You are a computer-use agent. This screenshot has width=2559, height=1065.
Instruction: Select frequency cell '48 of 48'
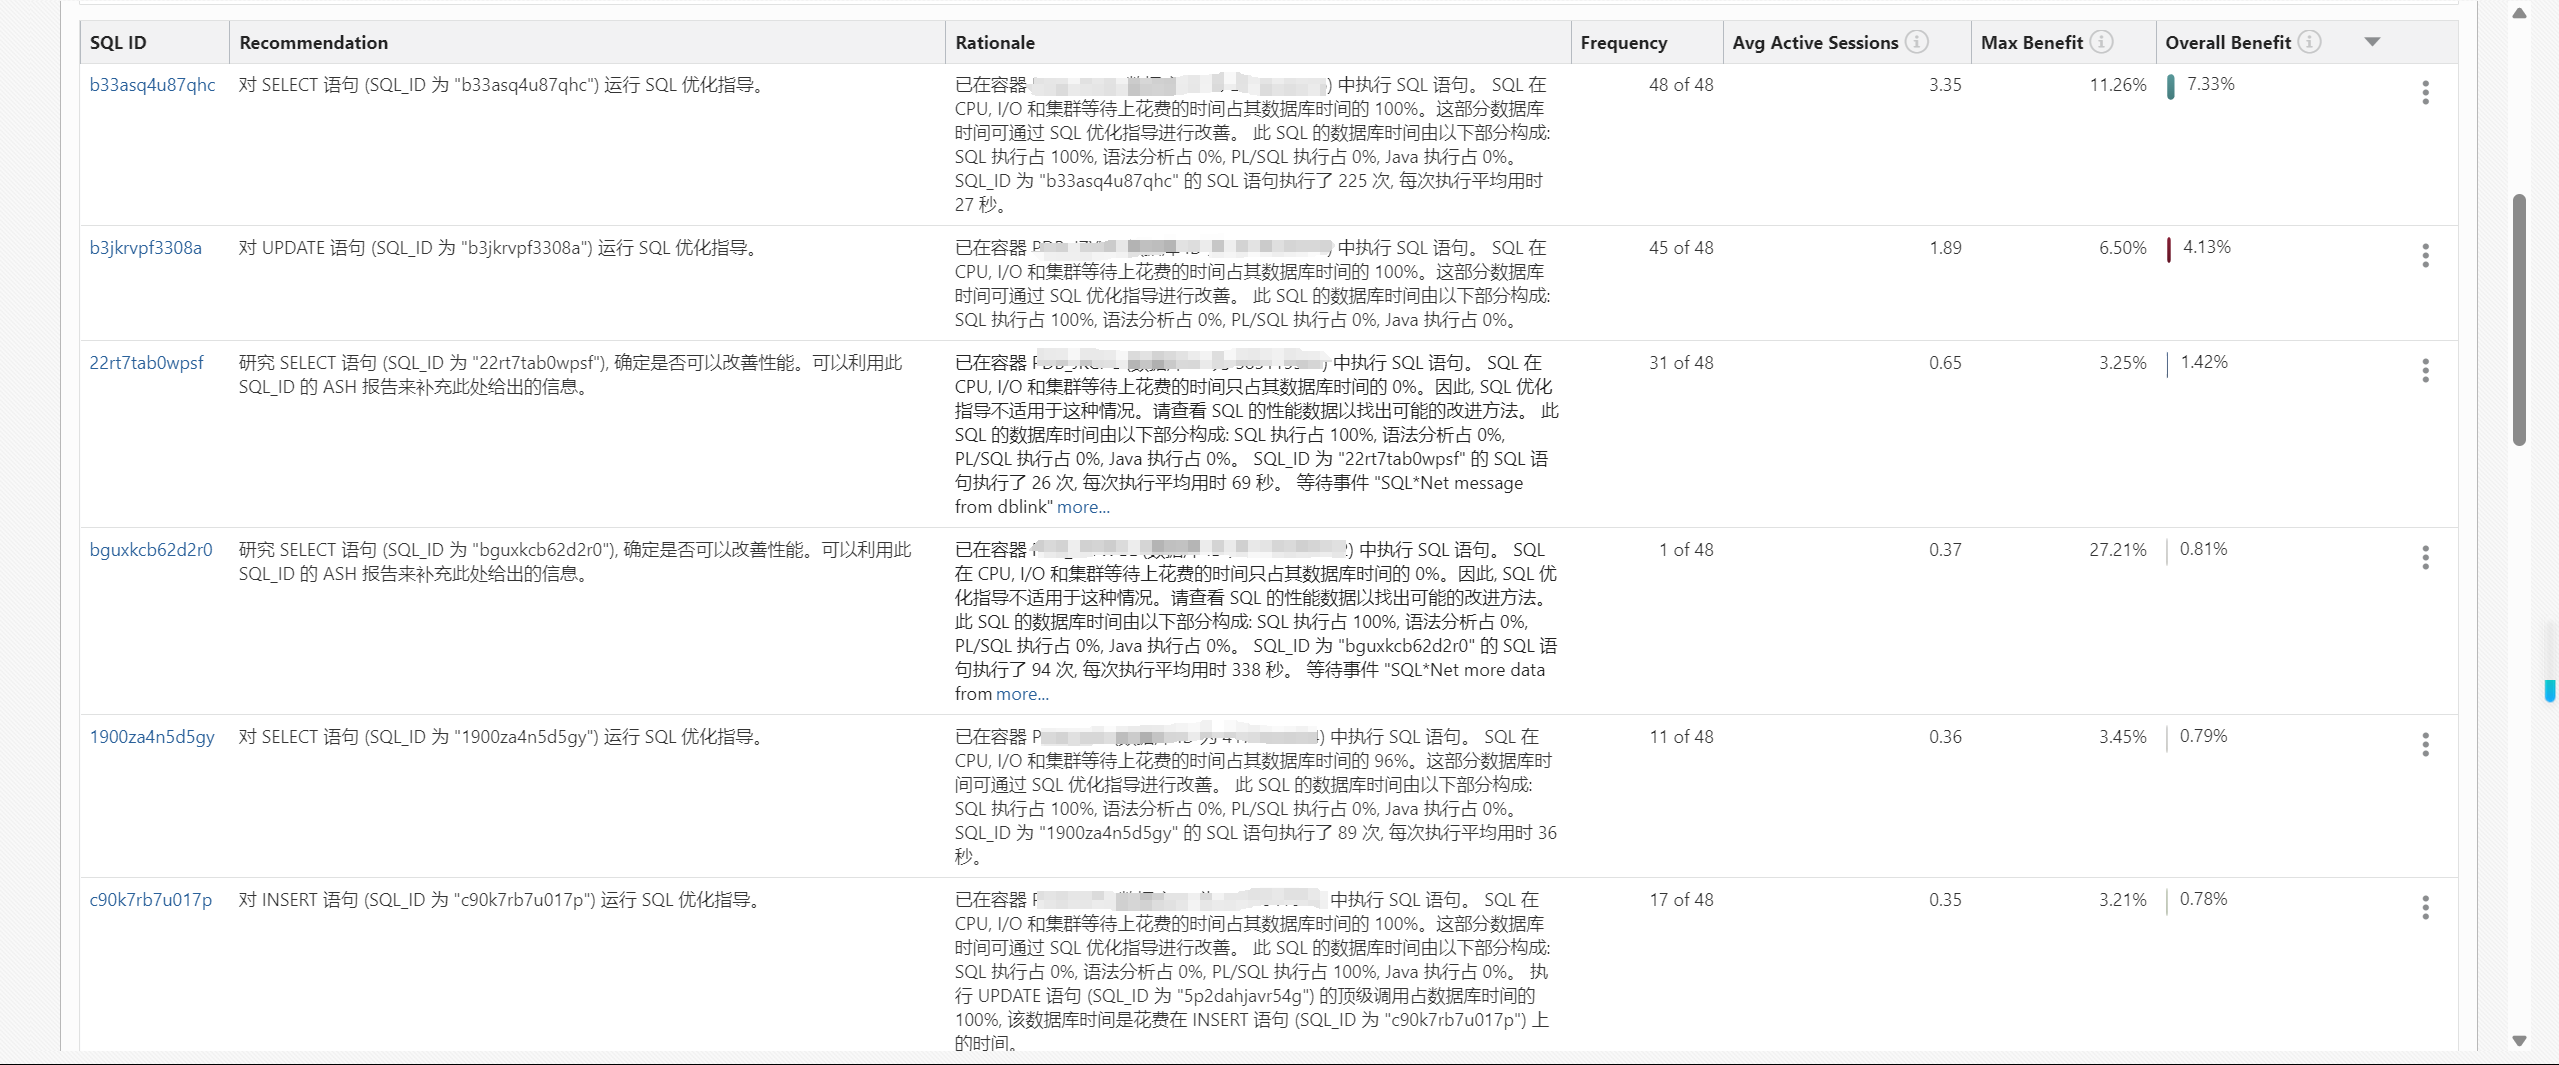click(x=1681, y=85)
